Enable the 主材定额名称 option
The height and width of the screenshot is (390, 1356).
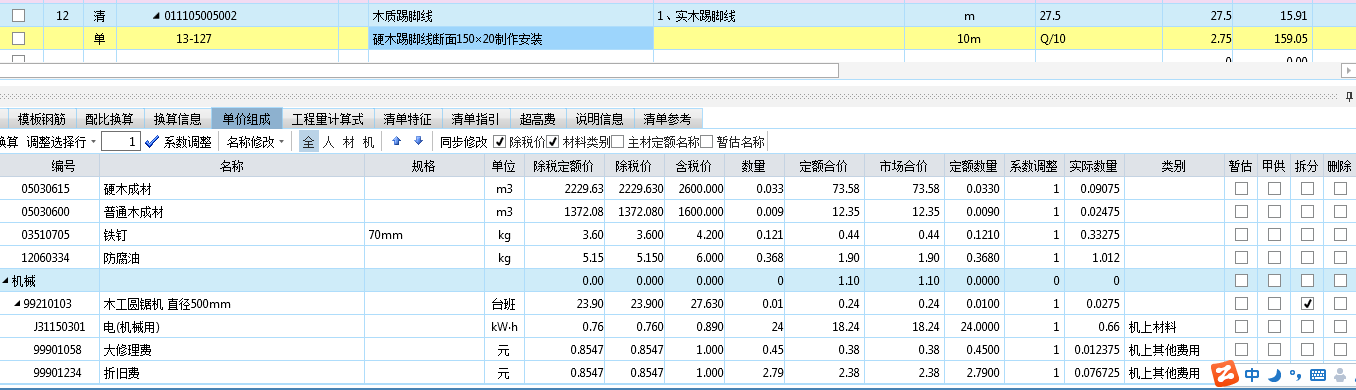pos(618,142)
